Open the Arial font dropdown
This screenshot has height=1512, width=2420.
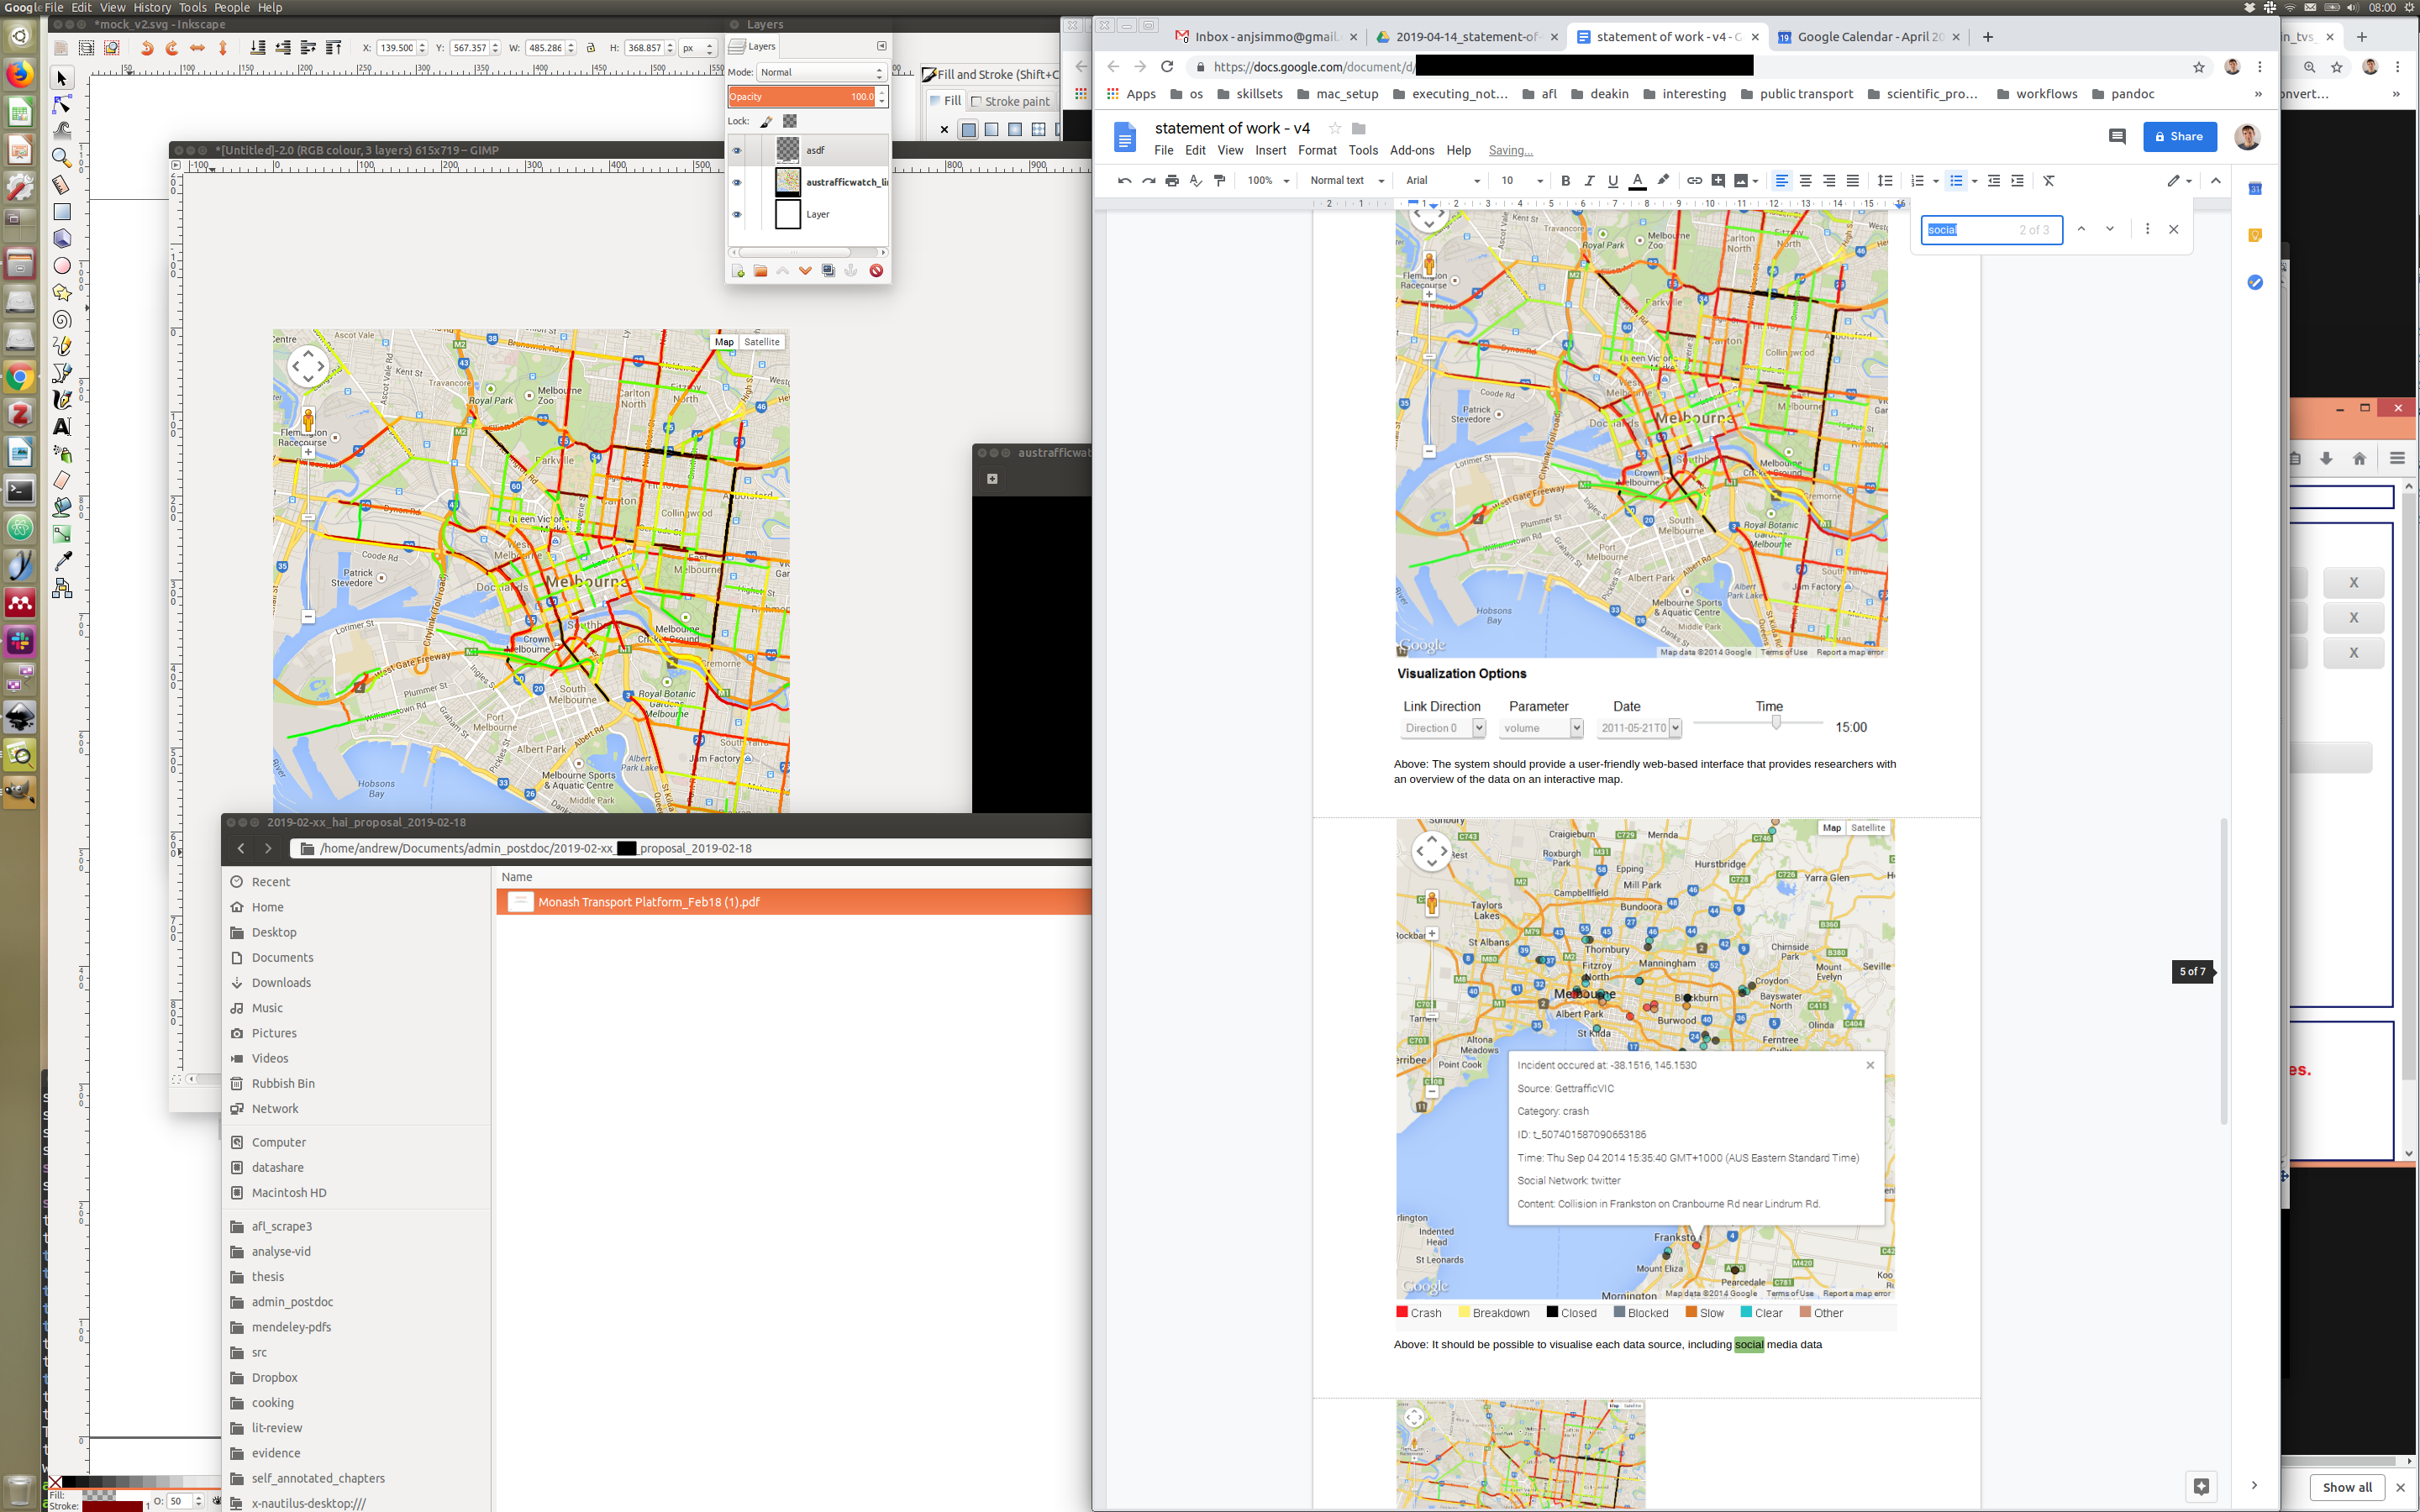[x=1441, y=181]
